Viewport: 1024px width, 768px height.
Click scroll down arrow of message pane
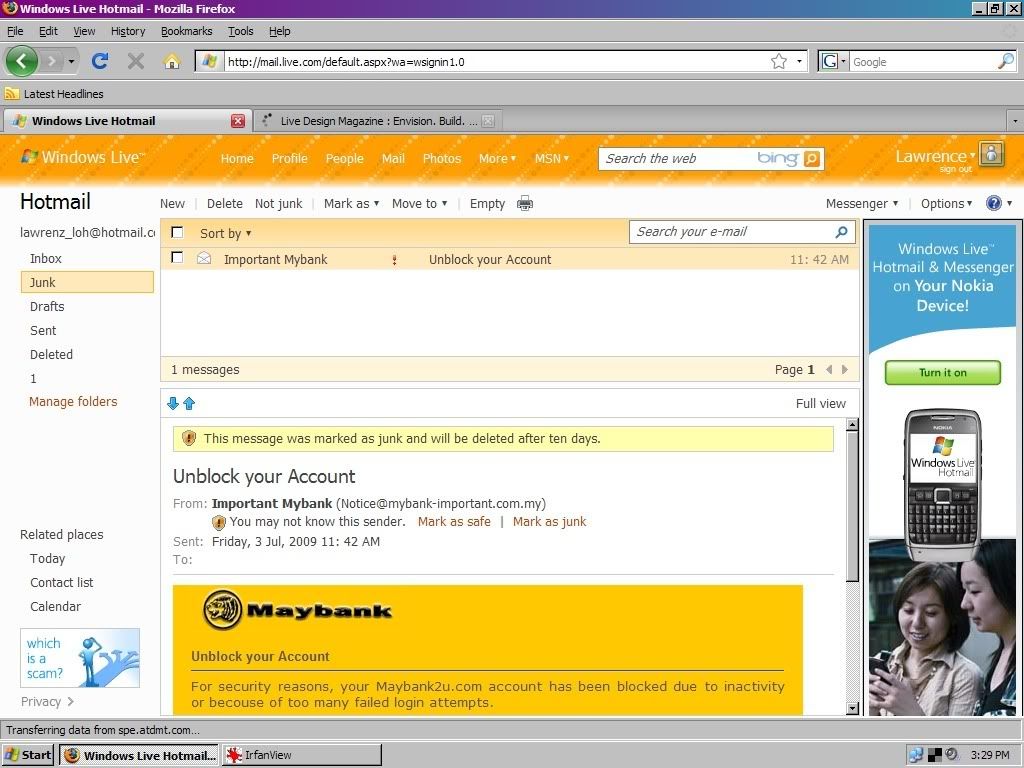(x=852, y=708)
